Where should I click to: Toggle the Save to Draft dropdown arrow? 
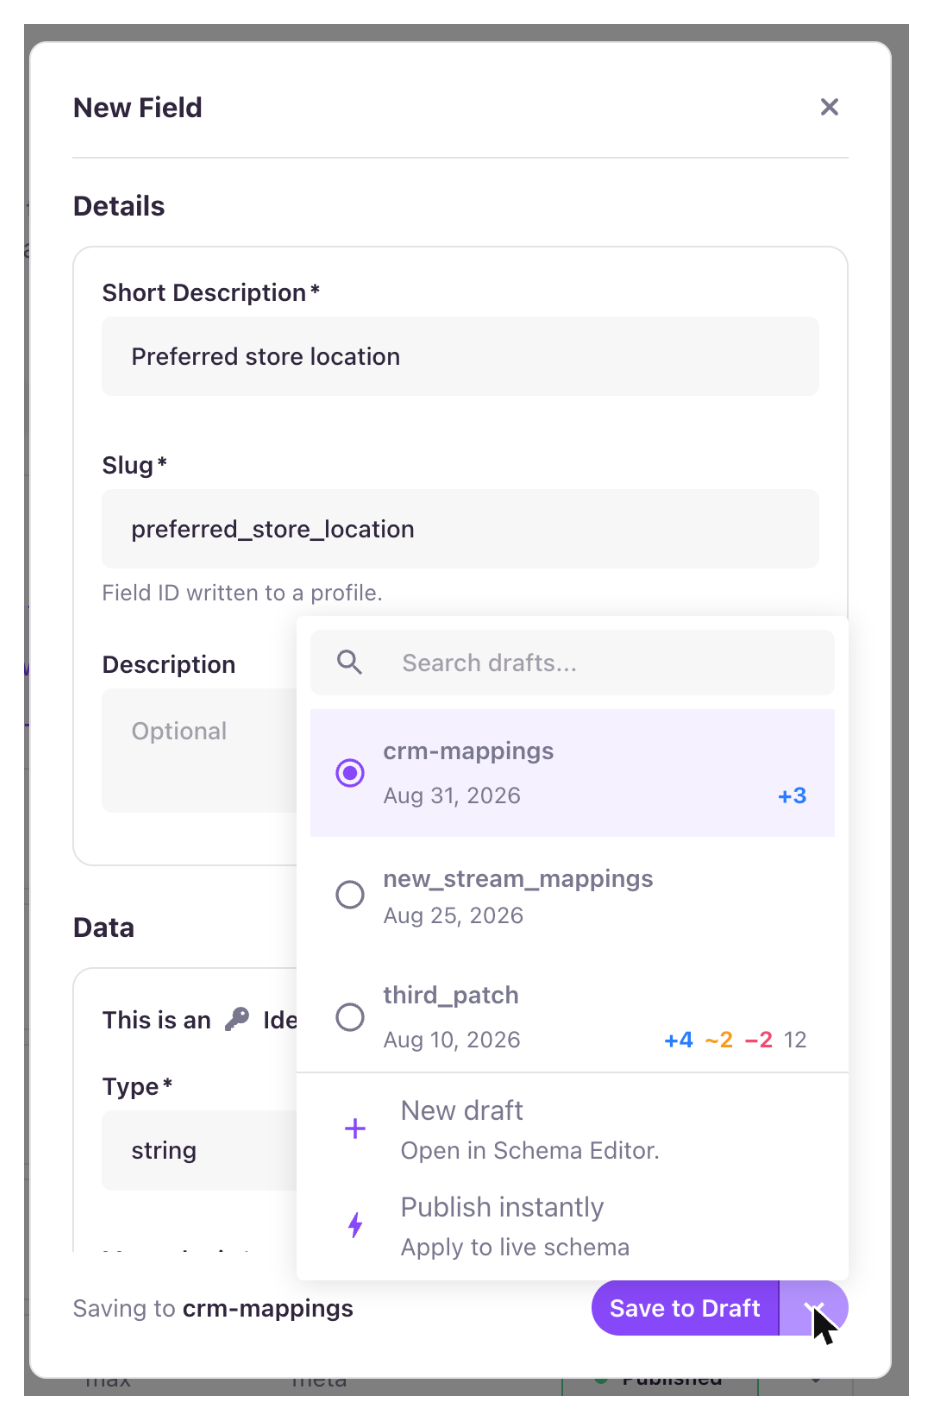[x=814, y=1308]
